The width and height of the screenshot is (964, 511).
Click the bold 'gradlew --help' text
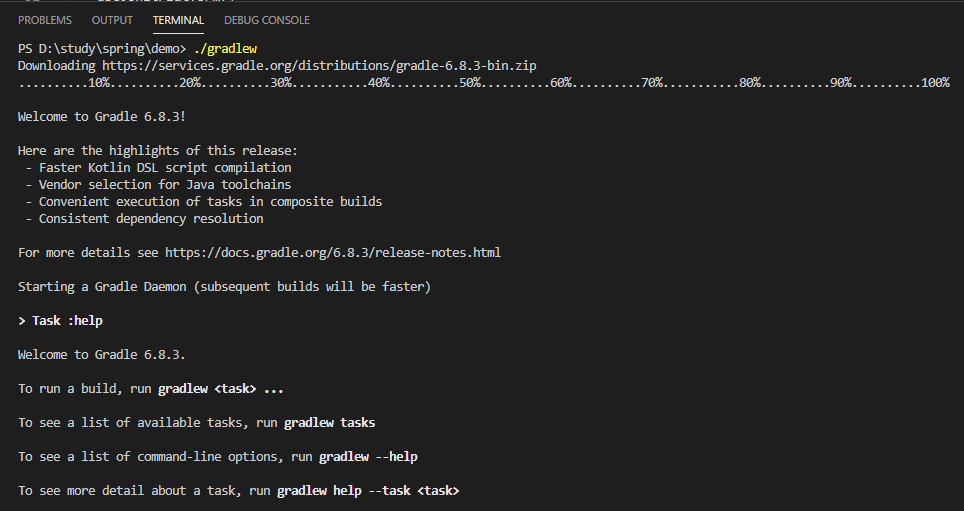click(368, 457)
